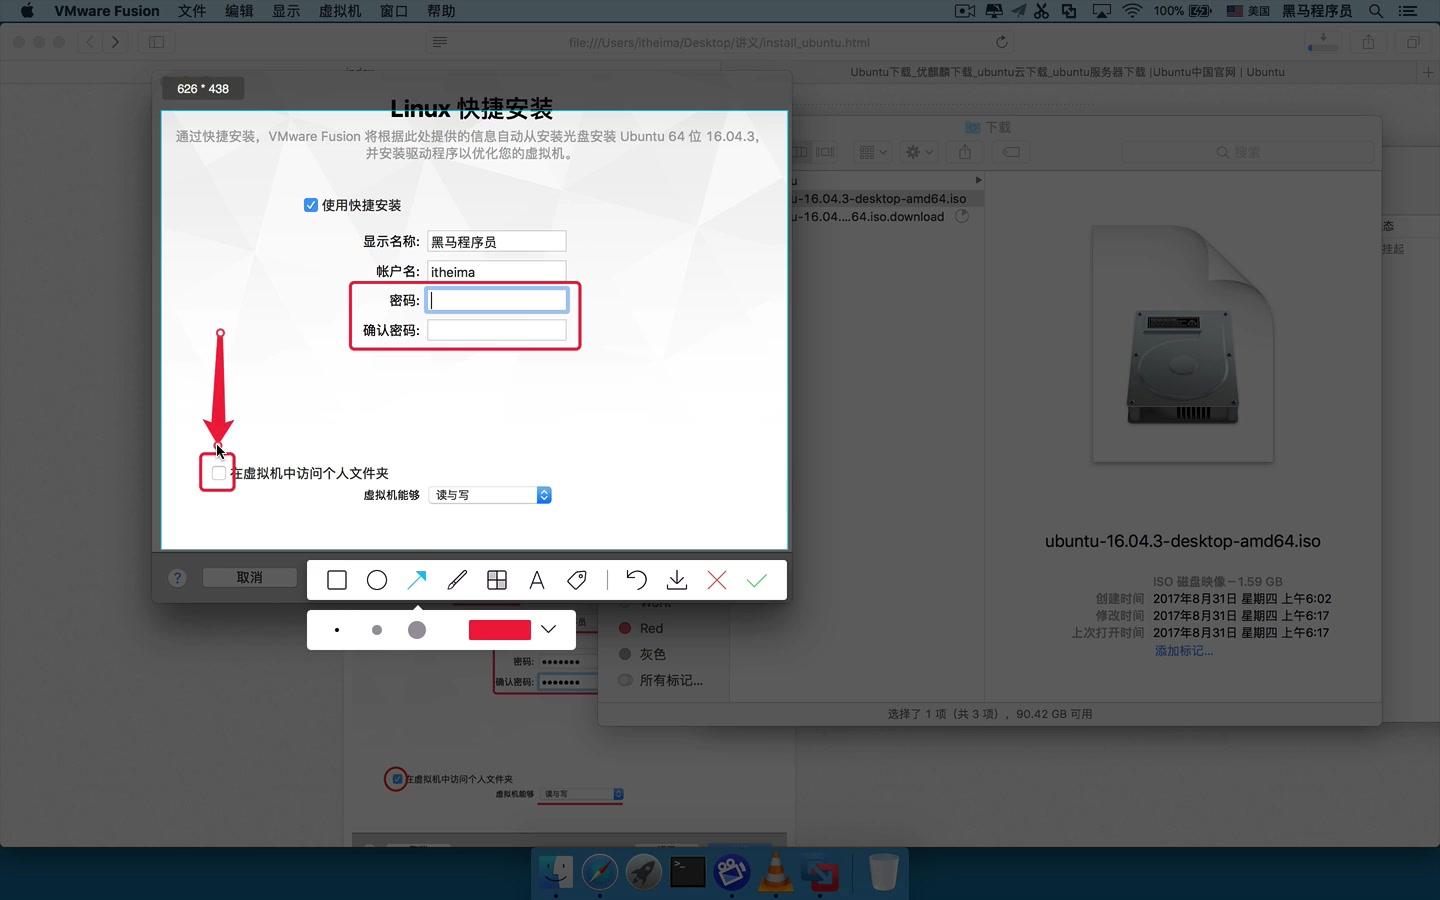Open the 窗口 menu
1440x900 pixels.
pos(394,11)
